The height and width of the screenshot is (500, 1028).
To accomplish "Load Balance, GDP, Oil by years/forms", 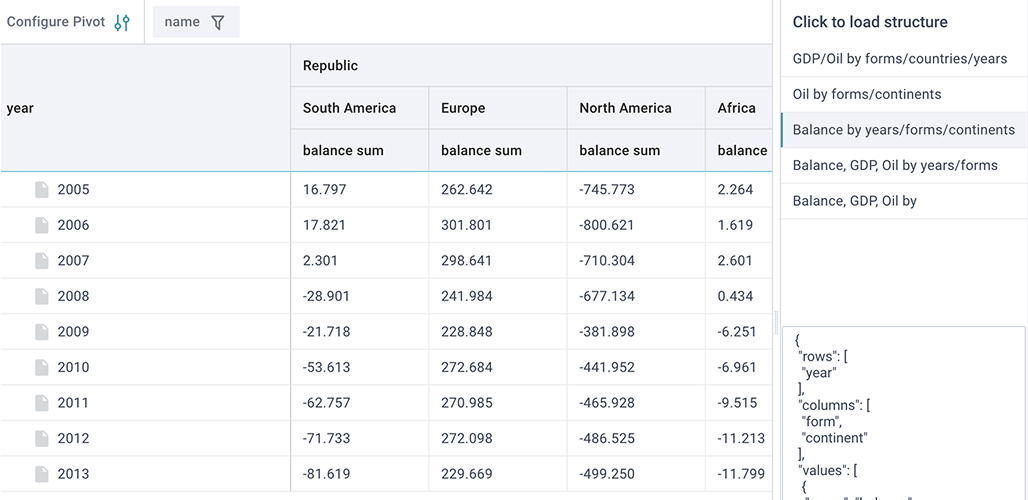I will [x=895, y=165].
